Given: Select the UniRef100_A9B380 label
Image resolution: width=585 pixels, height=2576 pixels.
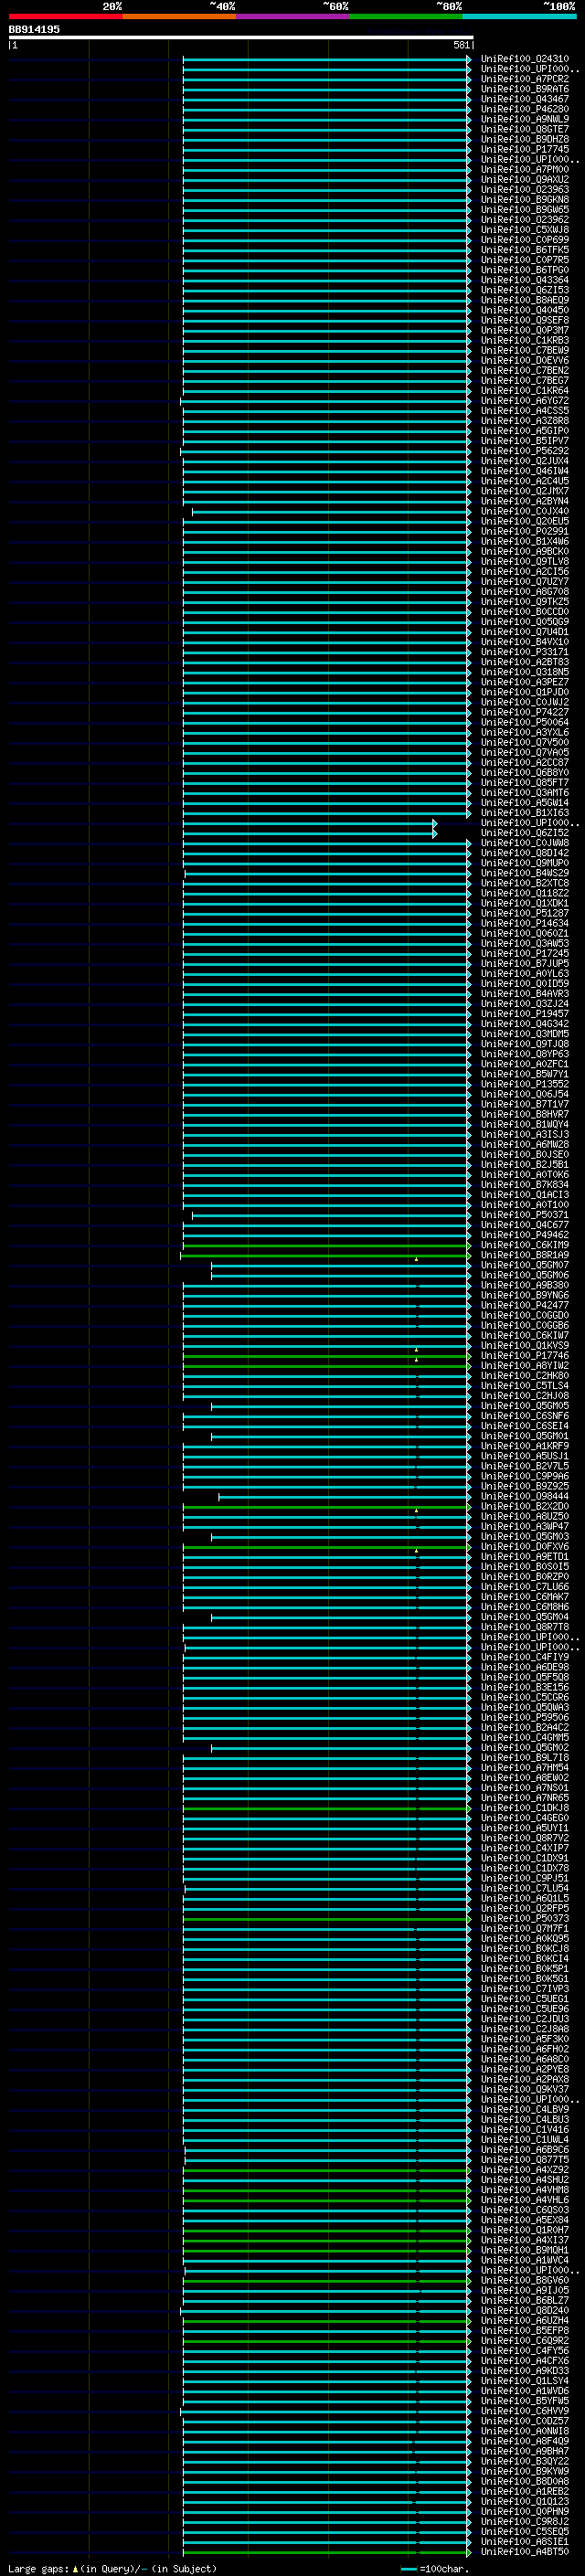Looking at the screenshot, I should click(x=525, y=1285).
